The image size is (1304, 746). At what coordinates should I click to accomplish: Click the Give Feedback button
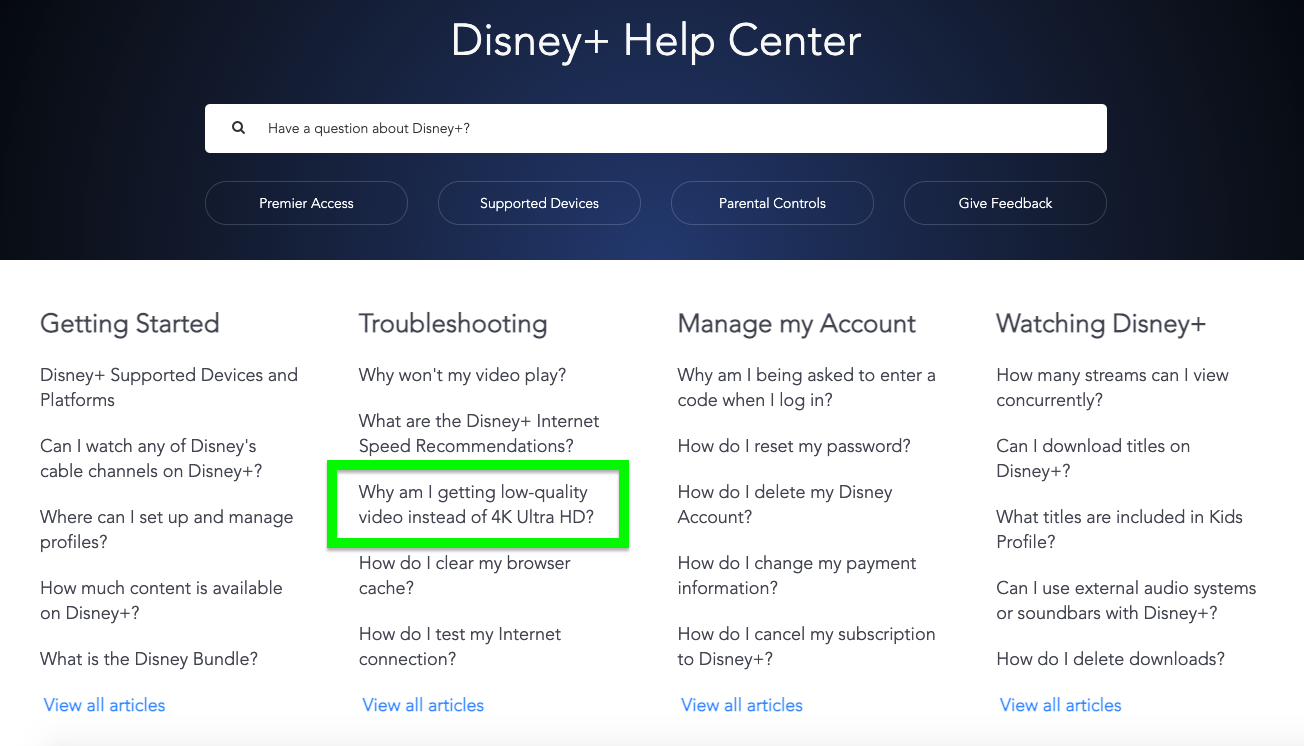click(x=1005, y=203)
